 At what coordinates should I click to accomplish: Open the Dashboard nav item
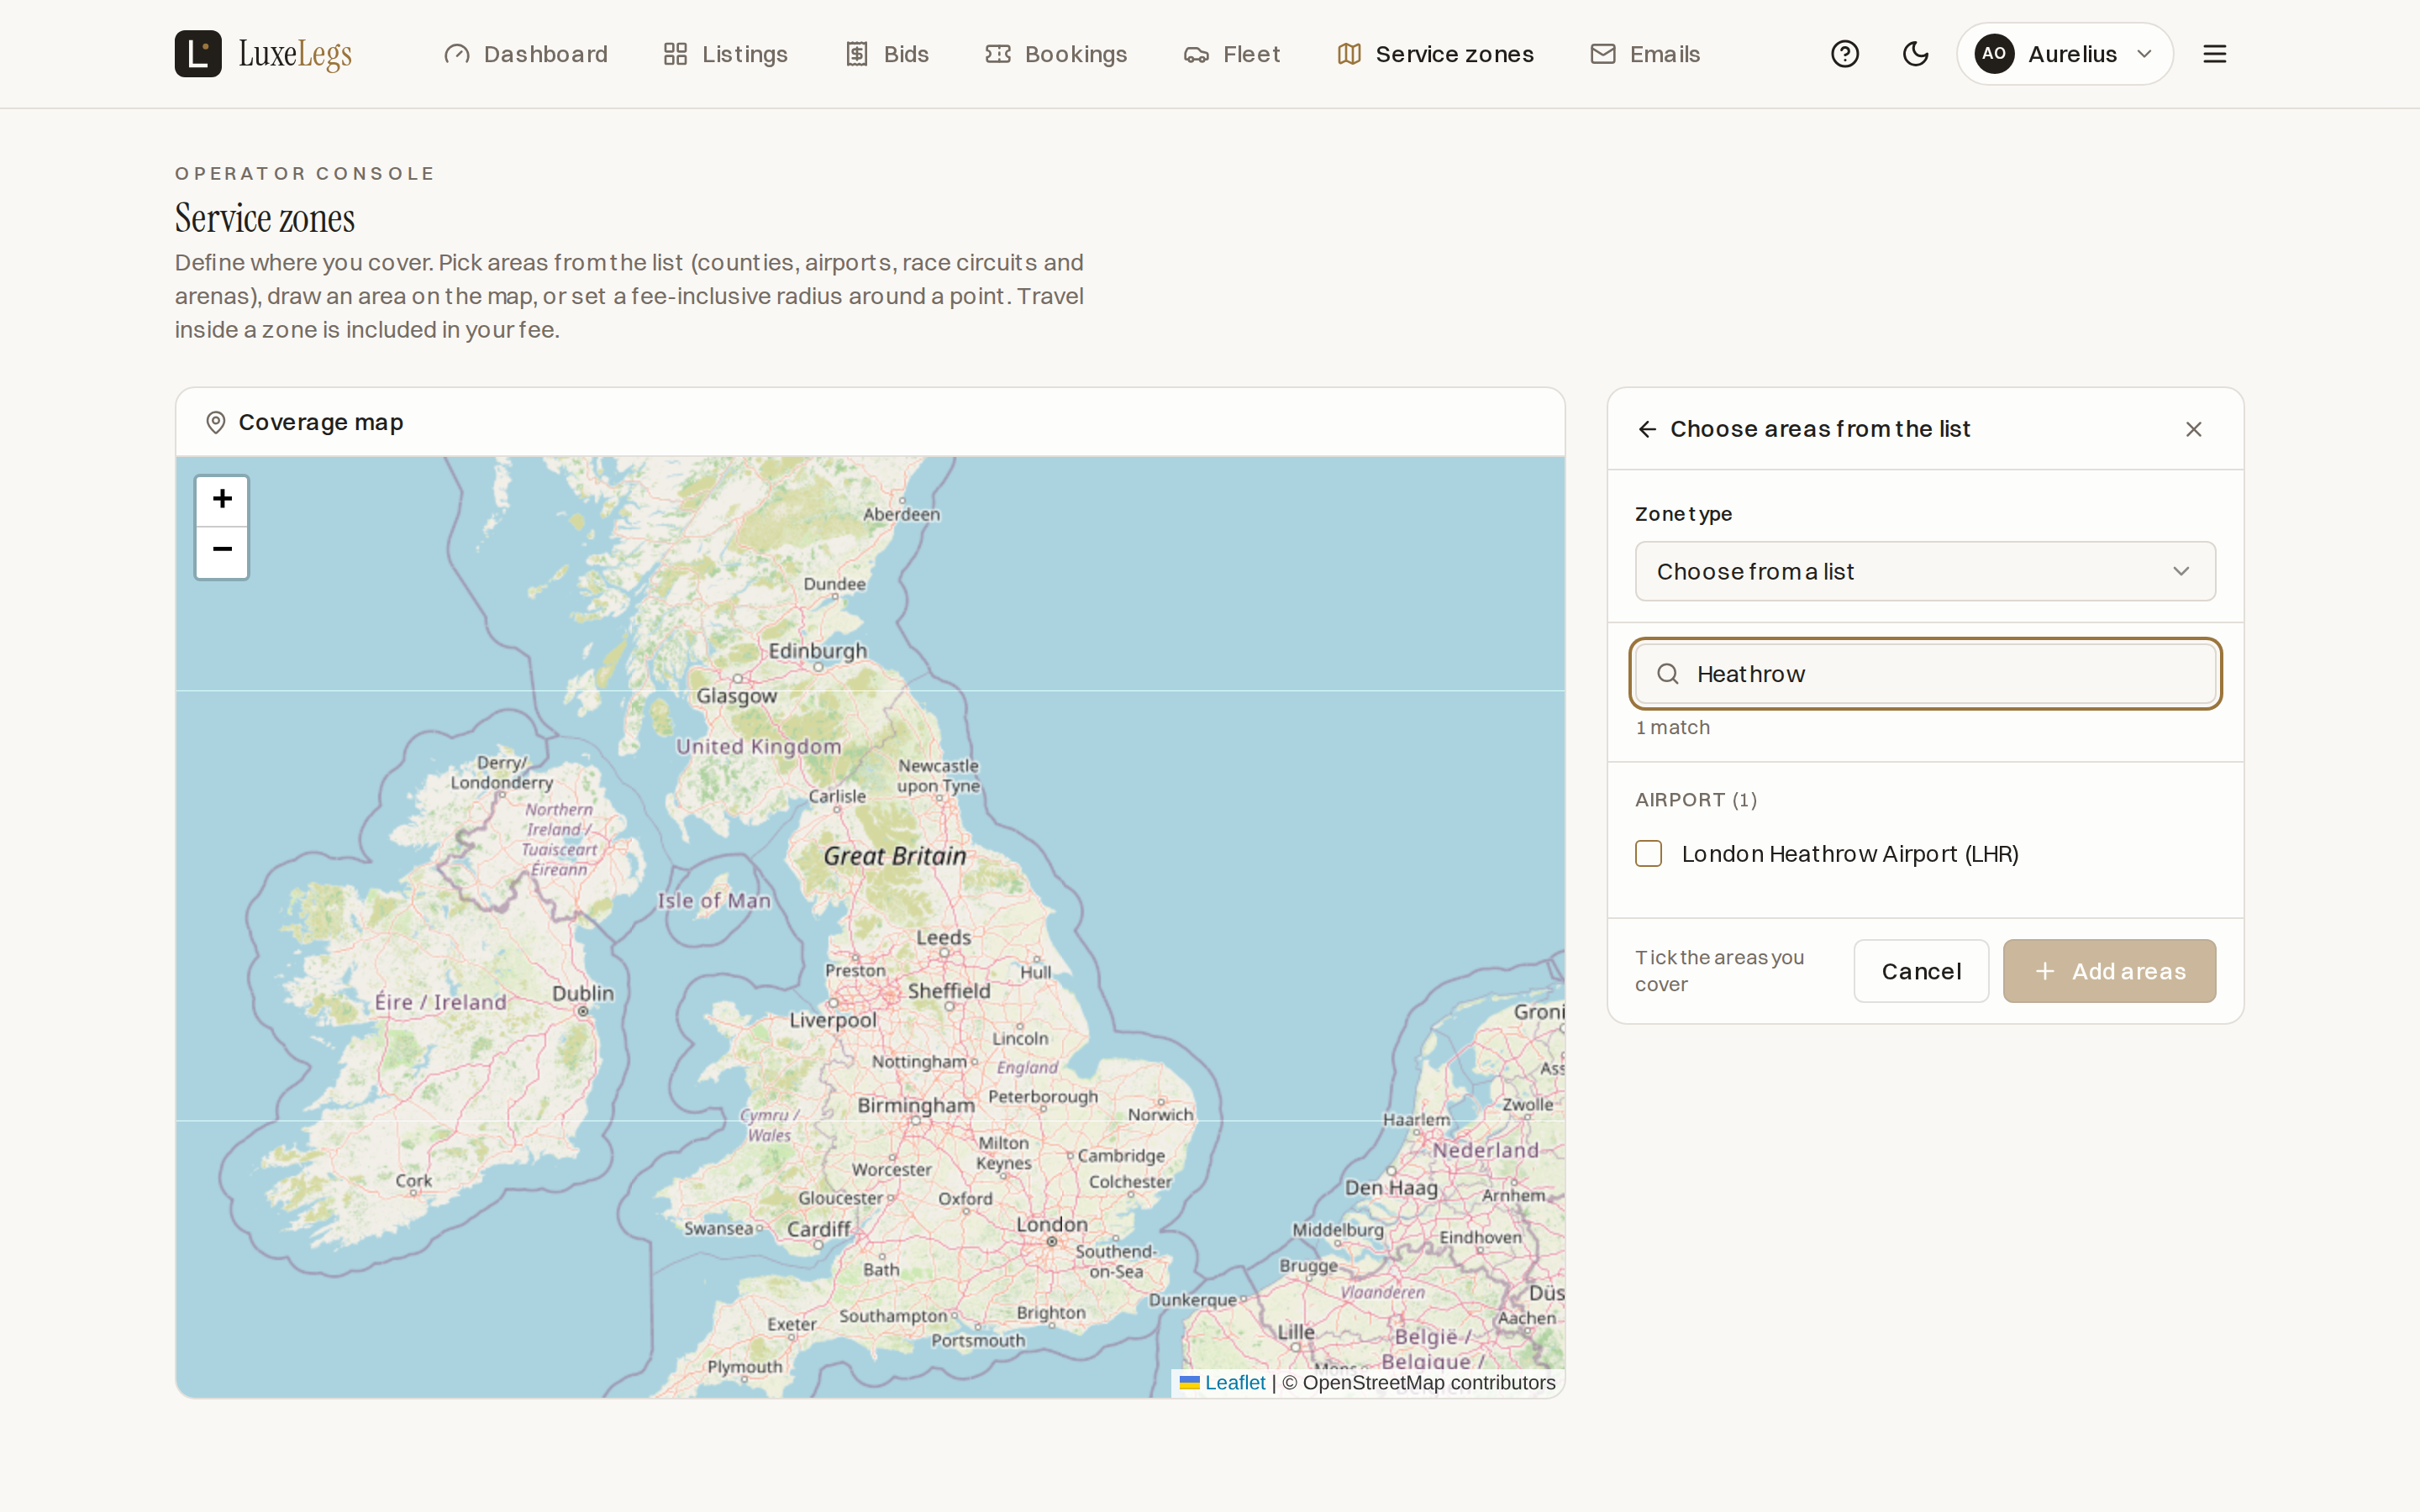[x=526, y=54]
